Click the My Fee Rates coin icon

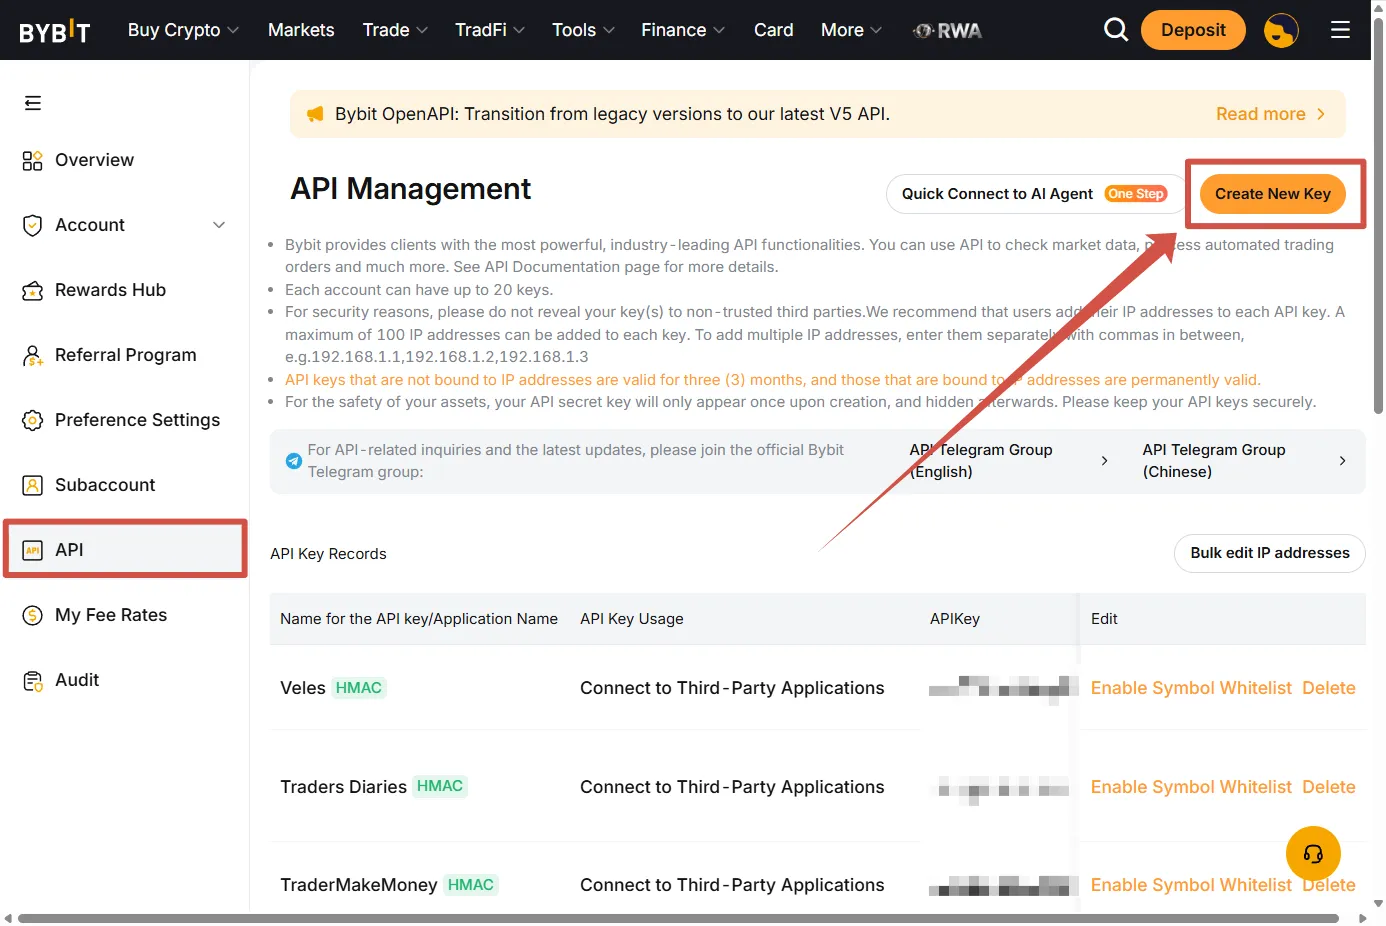33,615
